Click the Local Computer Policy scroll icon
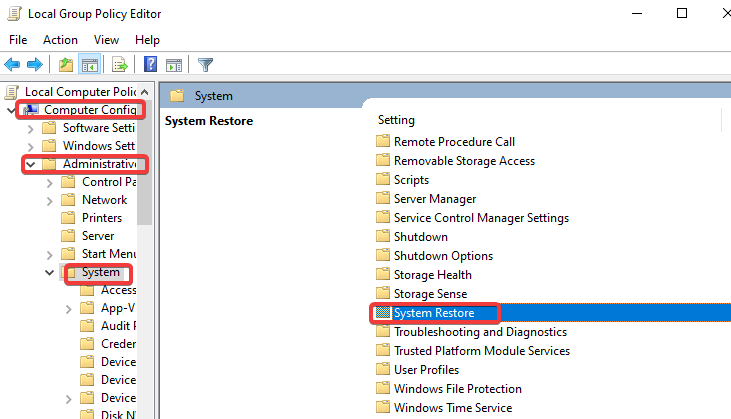 [x=12, y=92]
